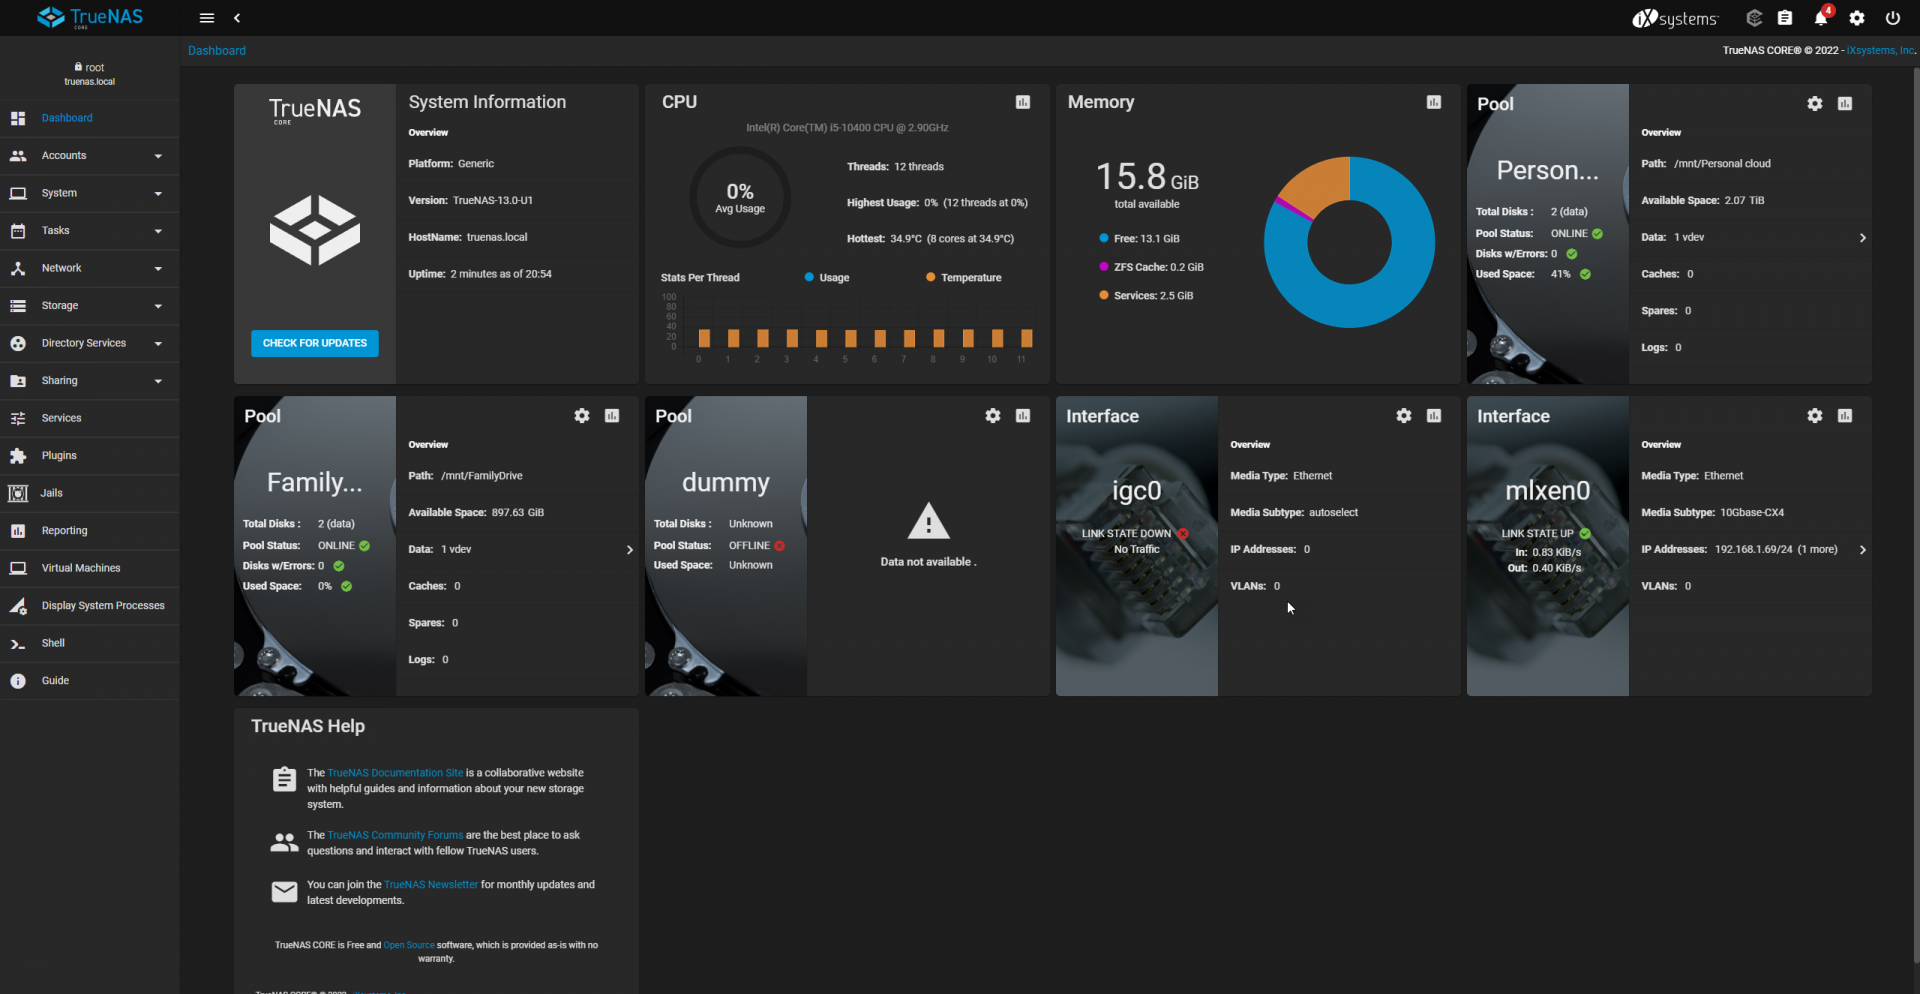The height and width of the screenshot is (994, 1920).
Task: Open reports chart icon for Personal pool
Action: [x=1845, y=104]
